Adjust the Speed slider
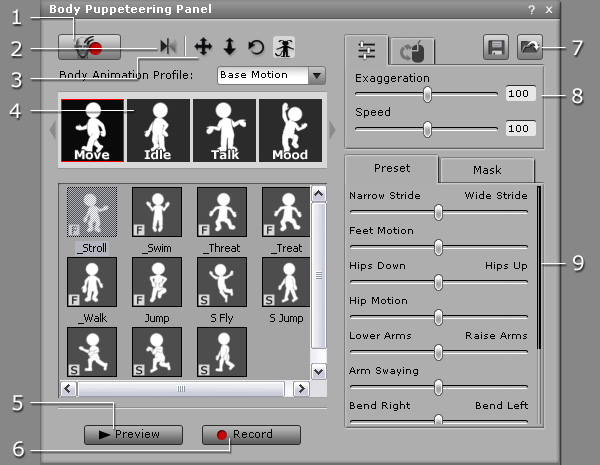This screenshot has width=600, height=465. click(x=427, y=129)
